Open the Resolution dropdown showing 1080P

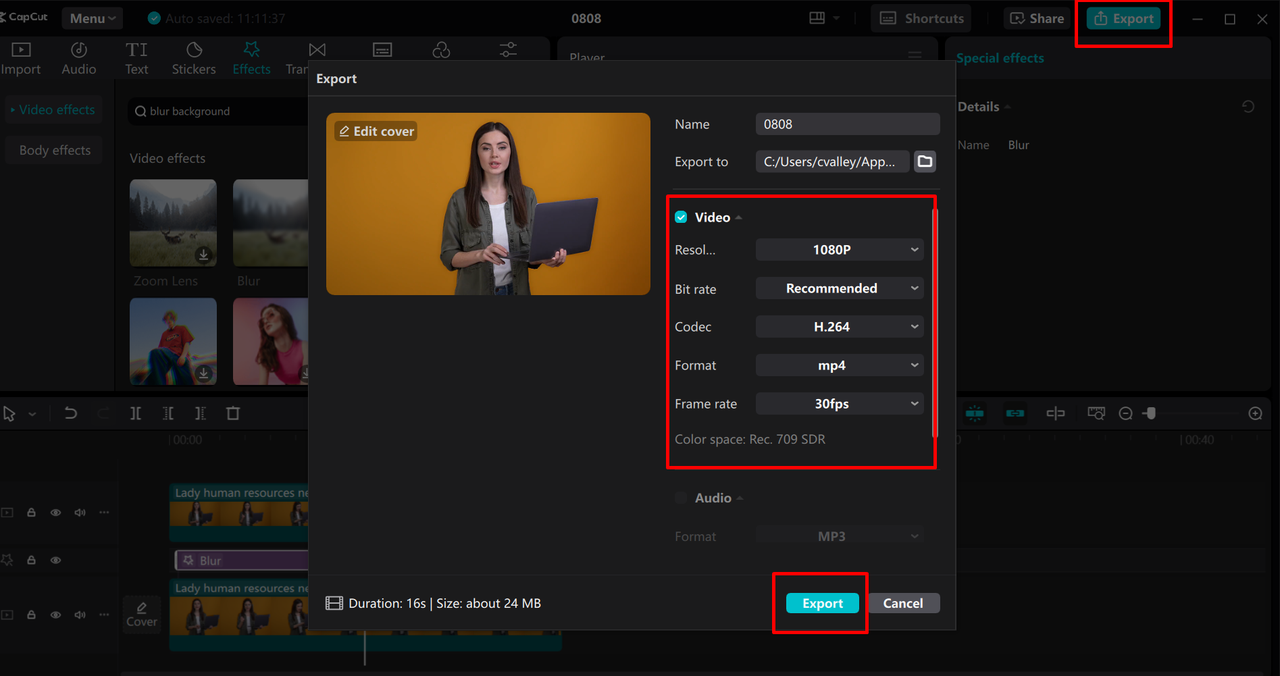pos(839,250)
